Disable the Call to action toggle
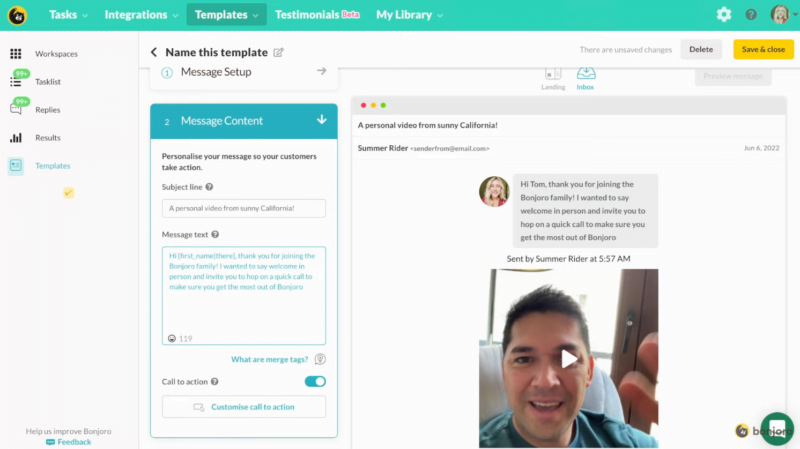 click(x=315, y=381)
